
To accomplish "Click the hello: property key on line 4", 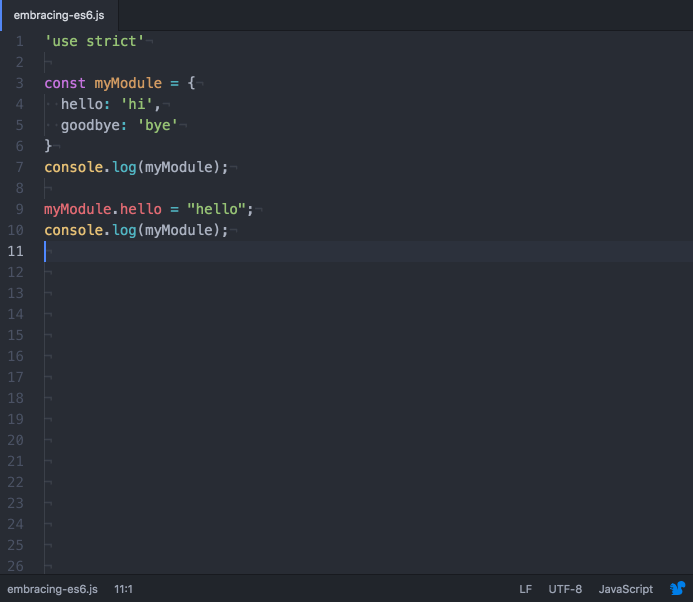I will (x=85, y=104).
